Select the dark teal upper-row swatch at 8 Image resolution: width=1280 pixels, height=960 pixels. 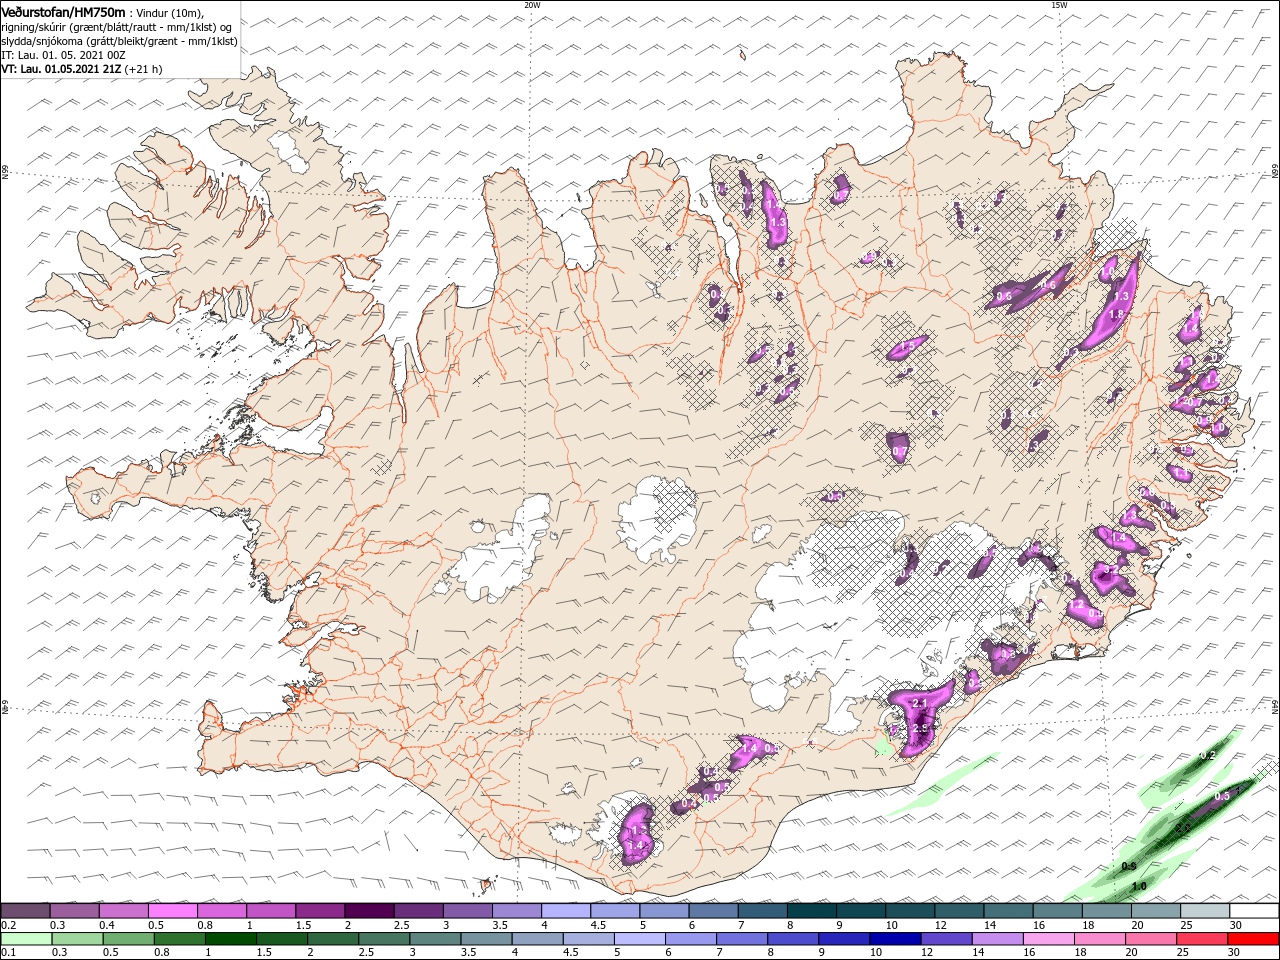pos(812,911)
